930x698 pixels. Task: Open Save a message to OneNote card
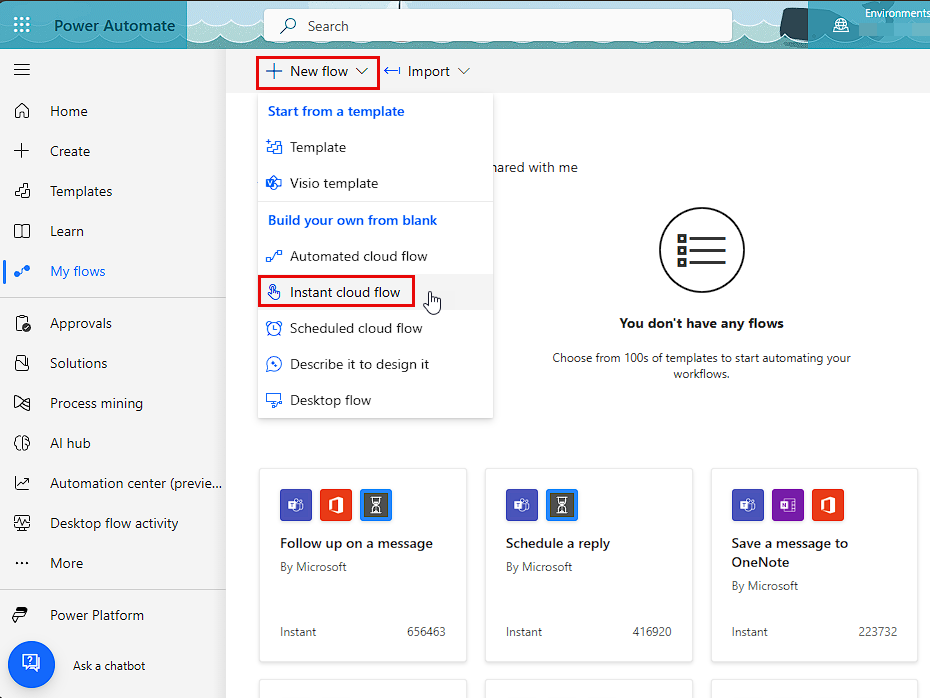tap(814, 565)
